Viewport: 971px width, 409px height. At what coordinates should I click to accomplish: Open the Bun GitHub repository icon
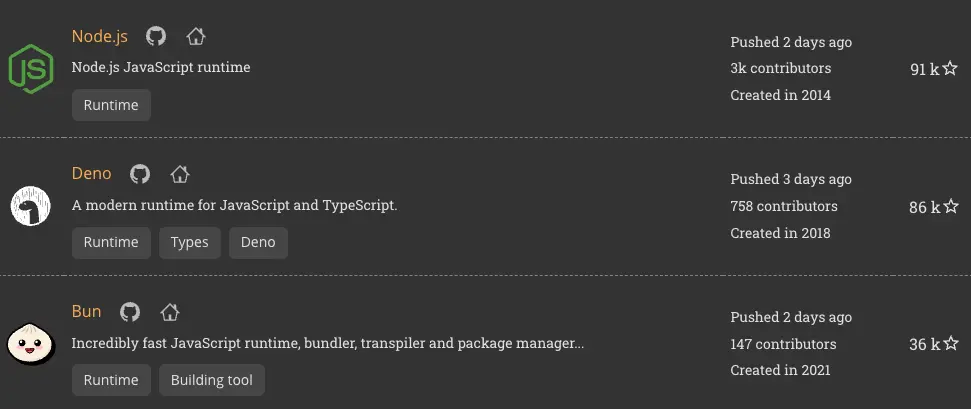pyautogui.click(x=130, y=312)
